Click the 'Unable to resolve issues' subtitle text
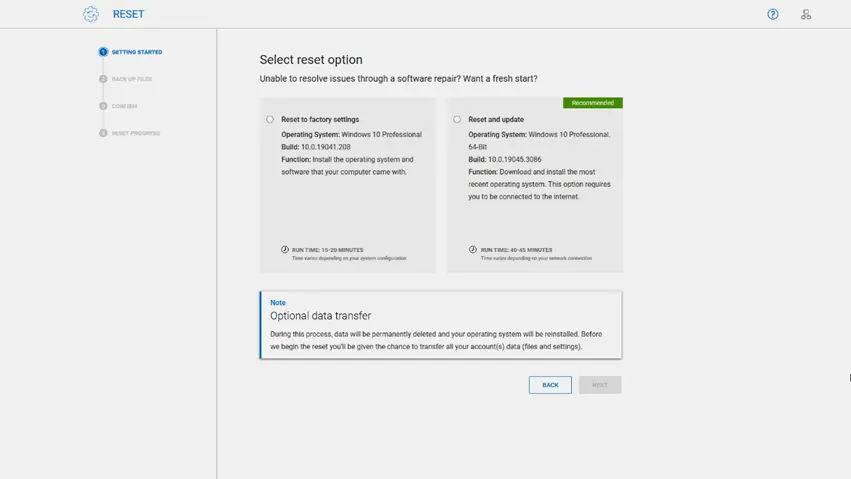The height and width of the screenshot is (479, 851). click(x=398, y=79)
